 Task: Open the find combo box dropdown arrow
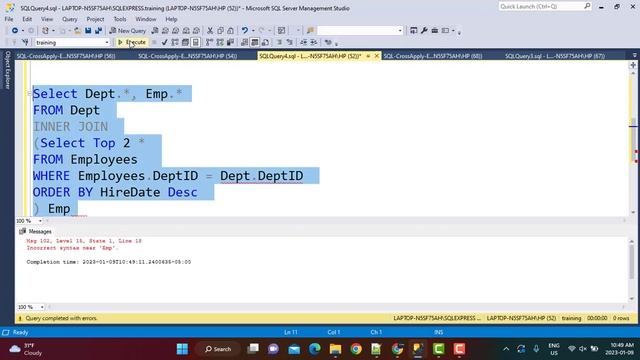[400, 31]
